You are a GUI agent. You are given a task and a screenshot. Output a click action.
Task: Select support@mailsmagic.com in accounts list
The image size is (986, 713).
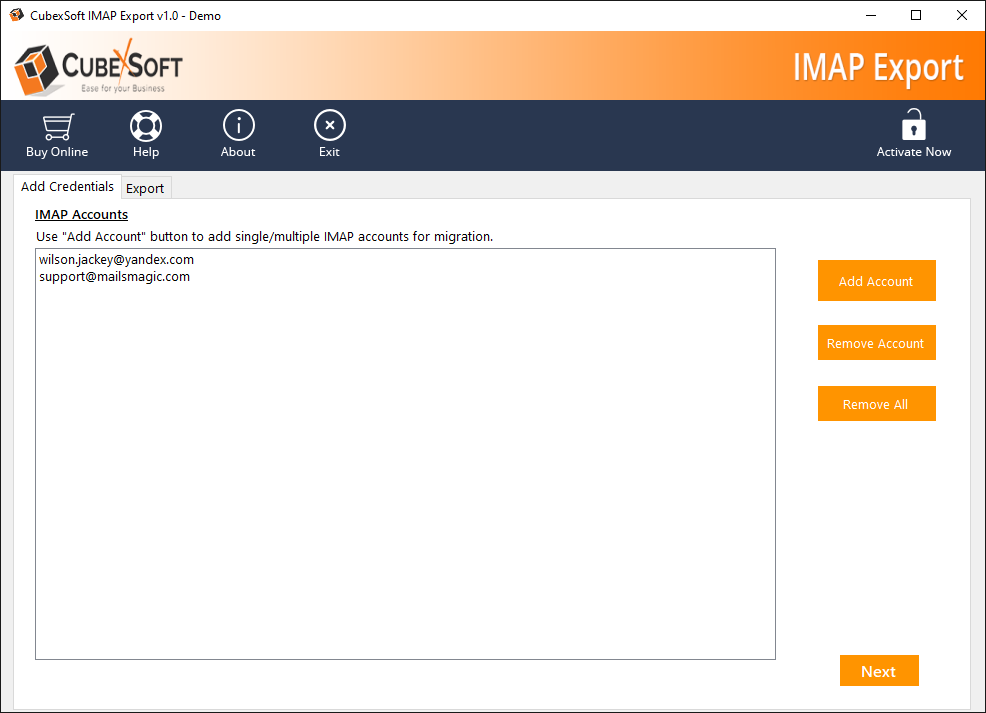pyautogui.click(x=114, y=277)
